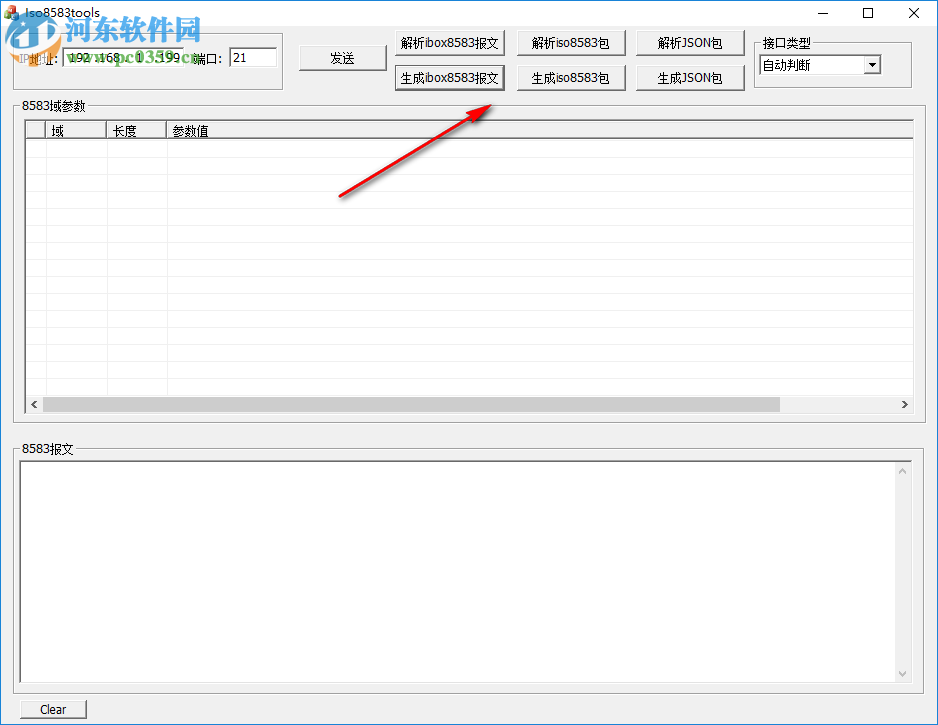
Task: Click the 解析ibox8583报文 parse button
Action: coord(449,42)
